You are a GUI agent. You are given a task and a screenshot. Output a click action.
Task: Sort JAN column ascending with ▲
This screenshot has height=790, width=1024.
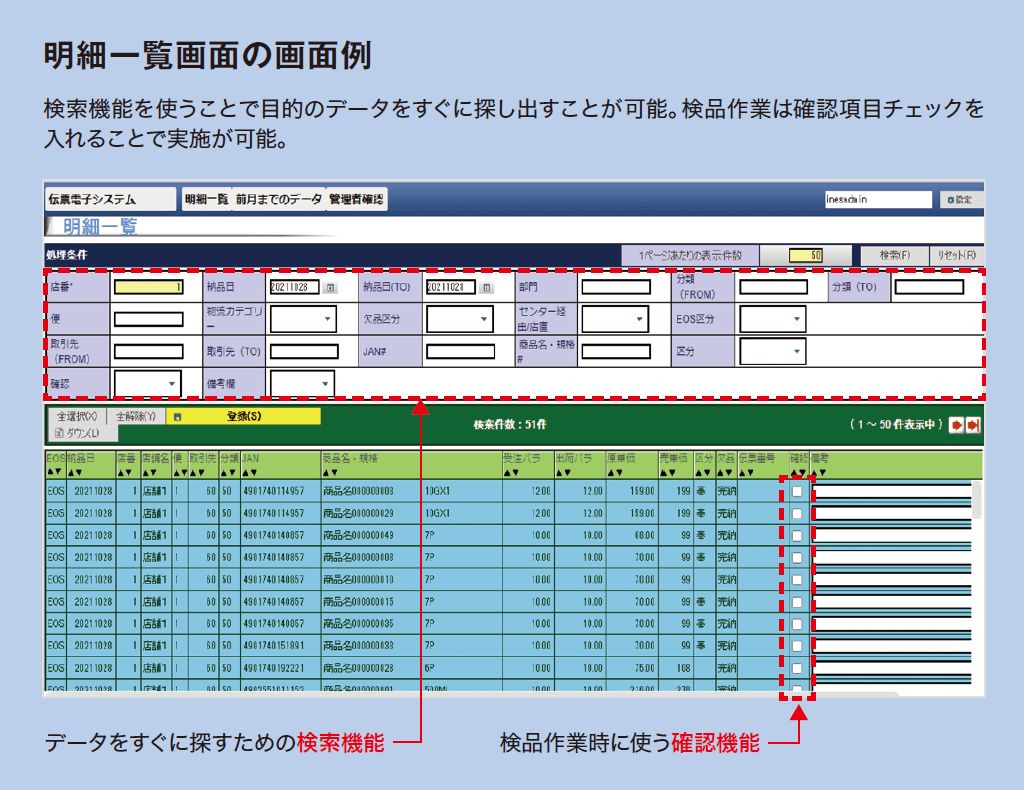pyautogui.click(x=246, y=472)
